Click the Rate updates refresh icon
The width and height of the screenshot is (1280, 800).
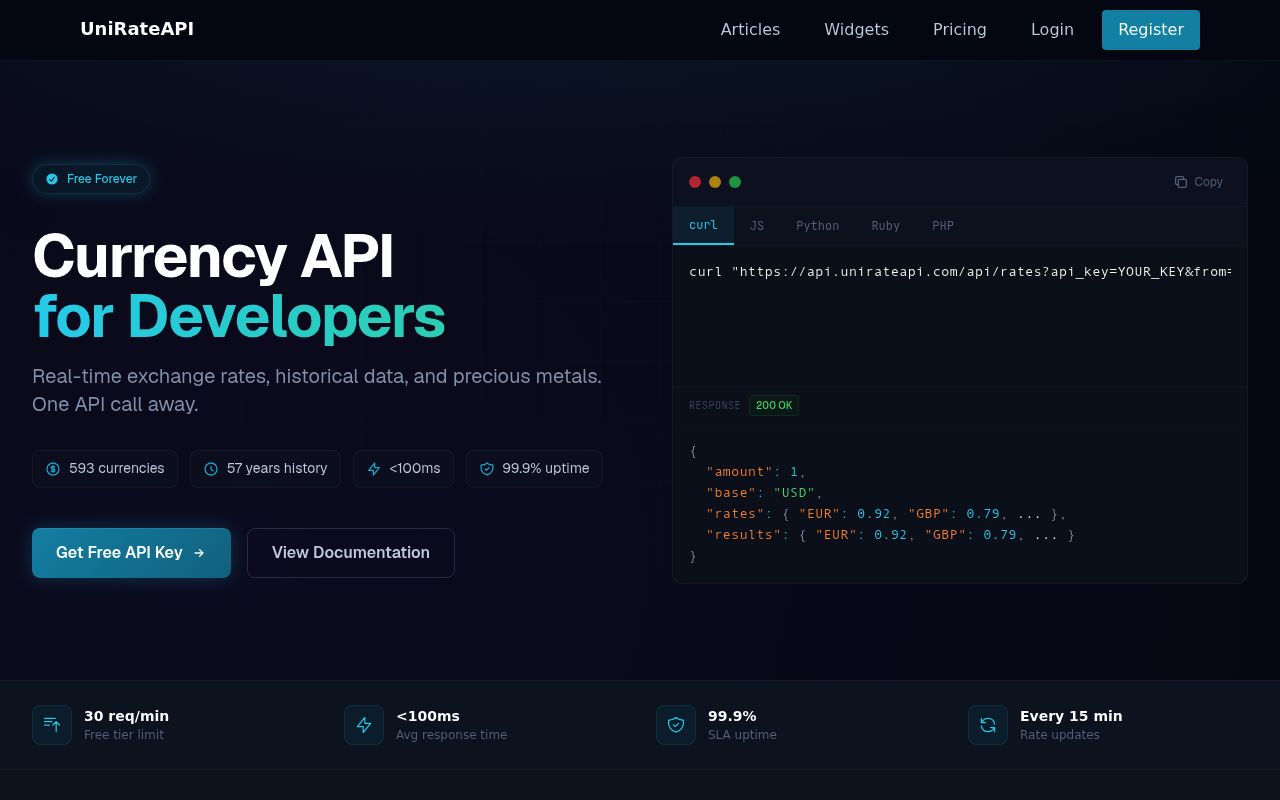pyautogui.click(x=988, y=725)
